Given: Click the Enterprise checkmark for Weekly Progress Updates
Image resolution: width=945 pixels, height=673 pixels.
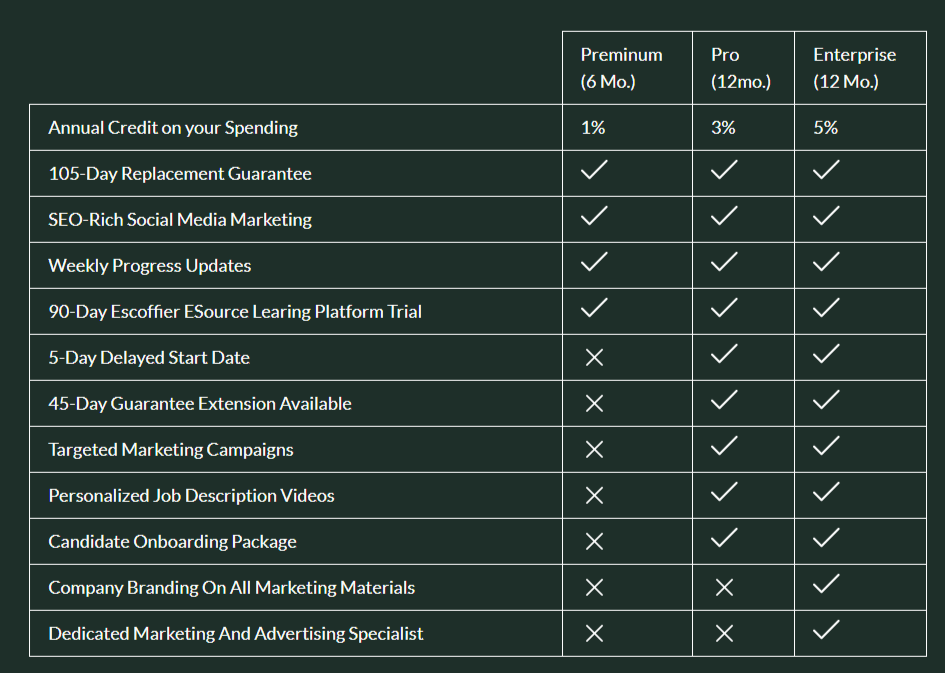Looking at the screenshot, I should click(825, 263).
